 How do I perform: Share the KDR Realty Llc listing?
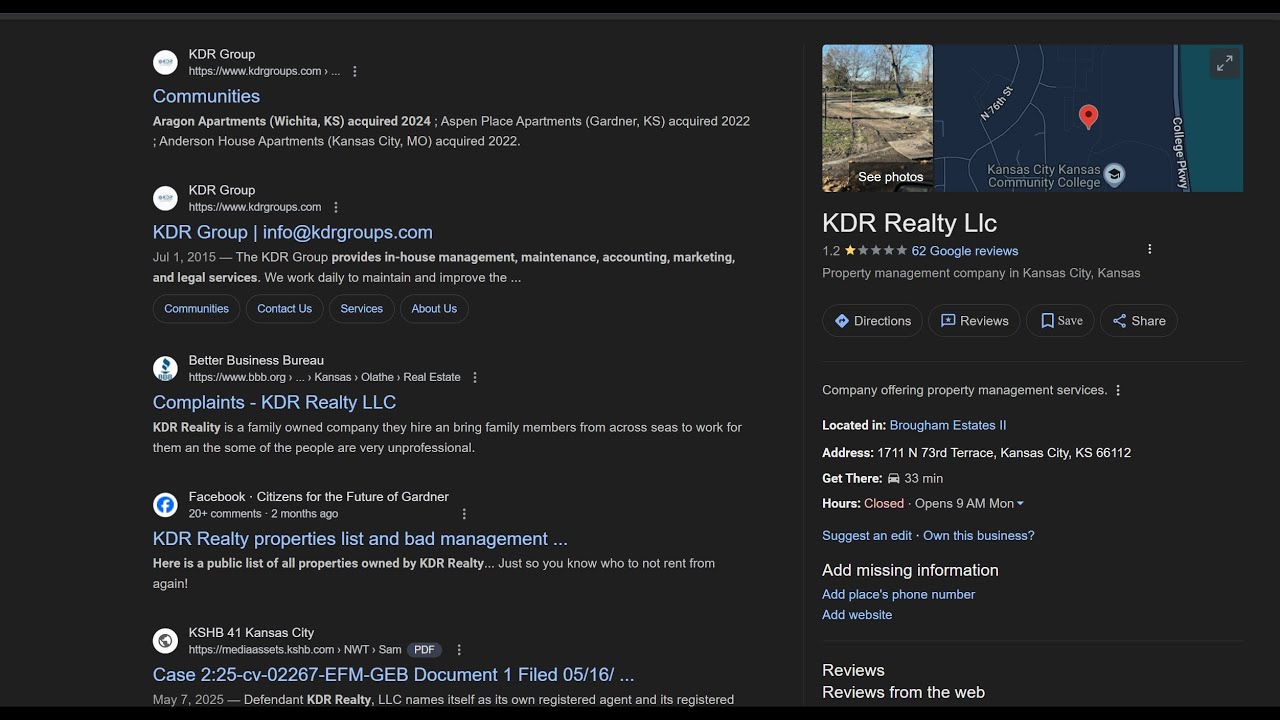(1139, 321)
